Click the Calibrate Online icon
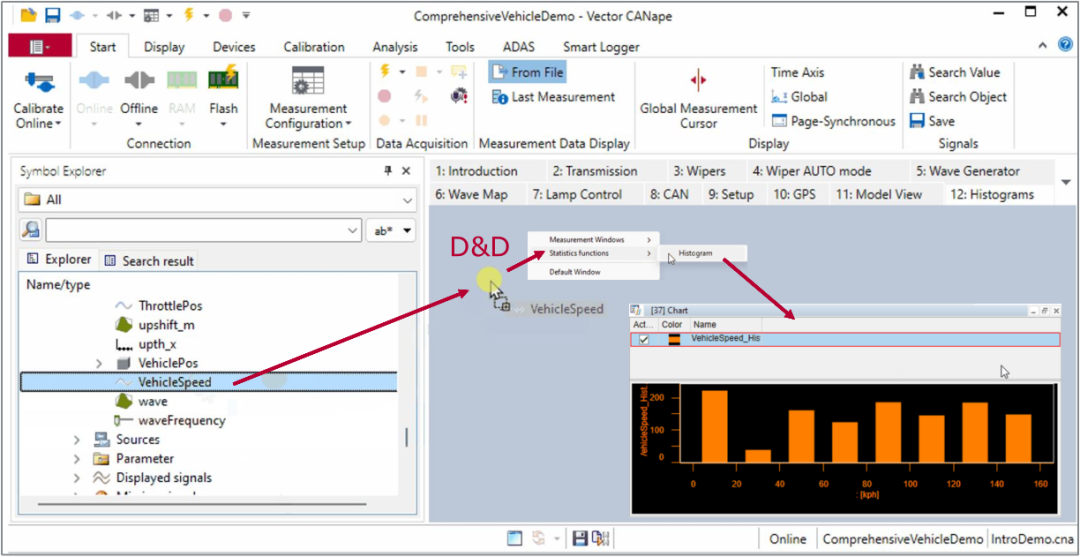This screenshot has width=1080, height=557. [39, 81]
